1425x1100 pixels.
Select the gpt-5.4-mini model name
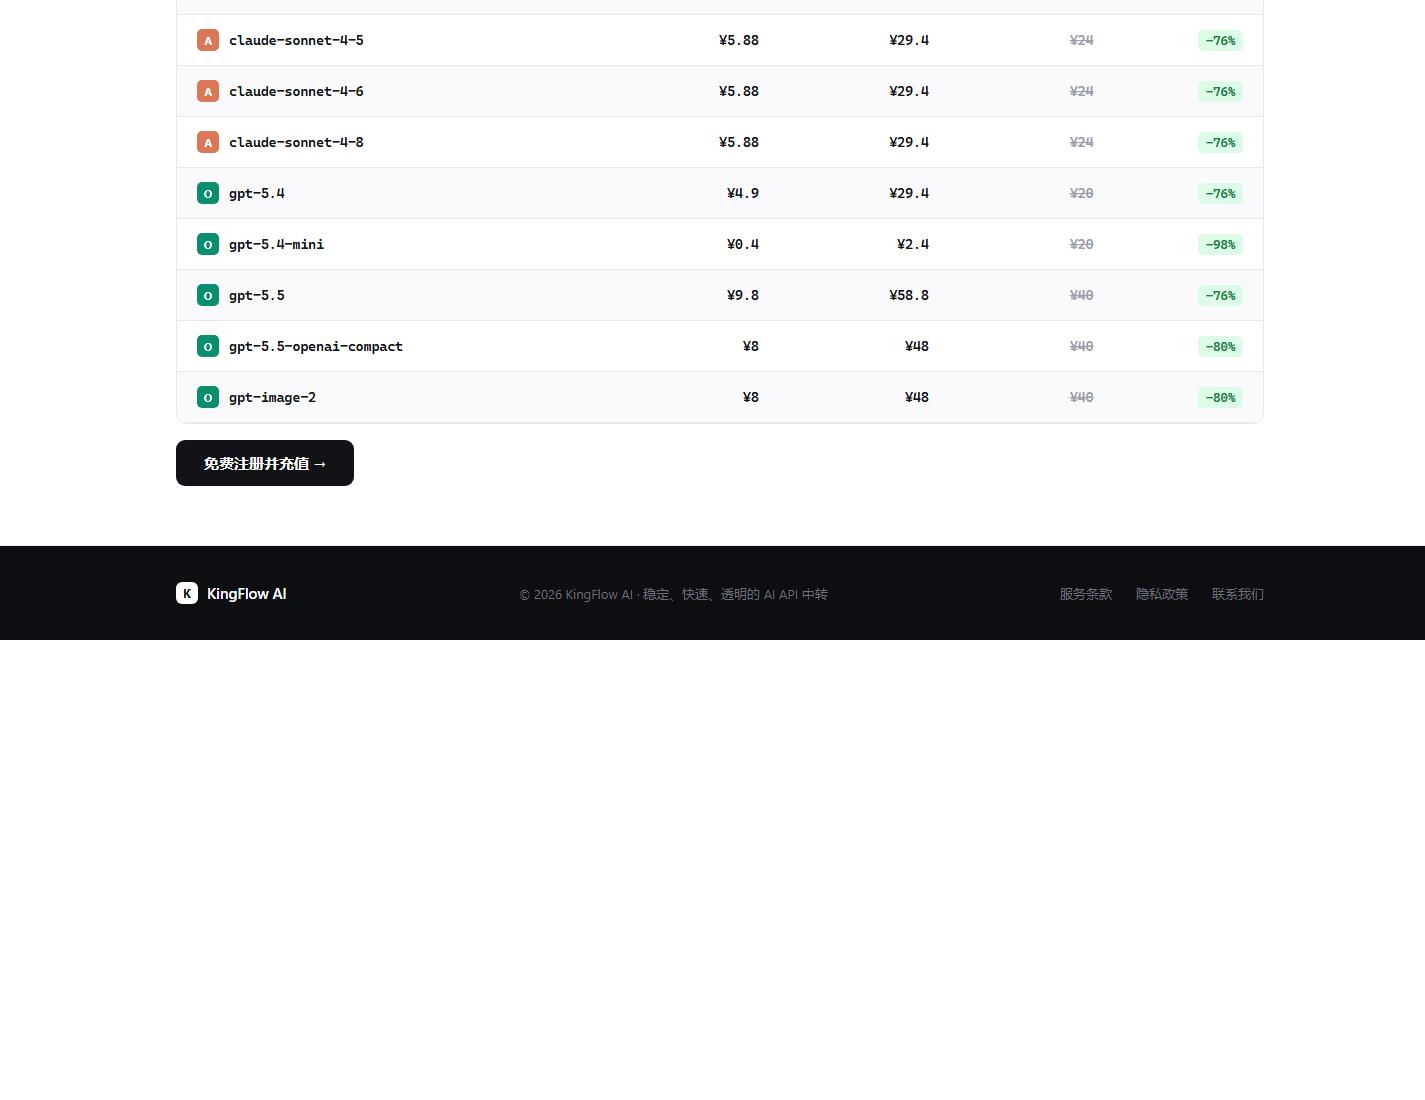[x=276, y=244]
